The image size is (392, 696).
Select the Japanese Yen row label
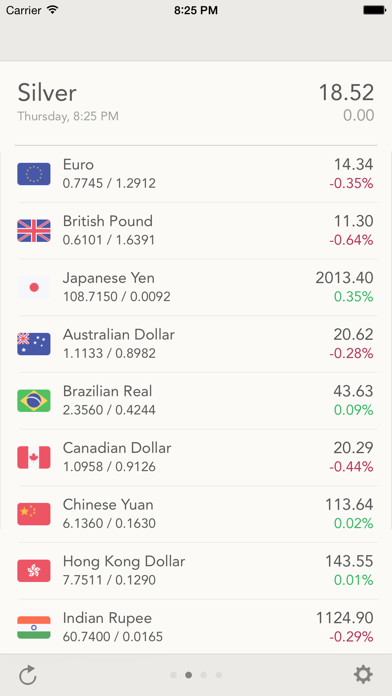109,278
